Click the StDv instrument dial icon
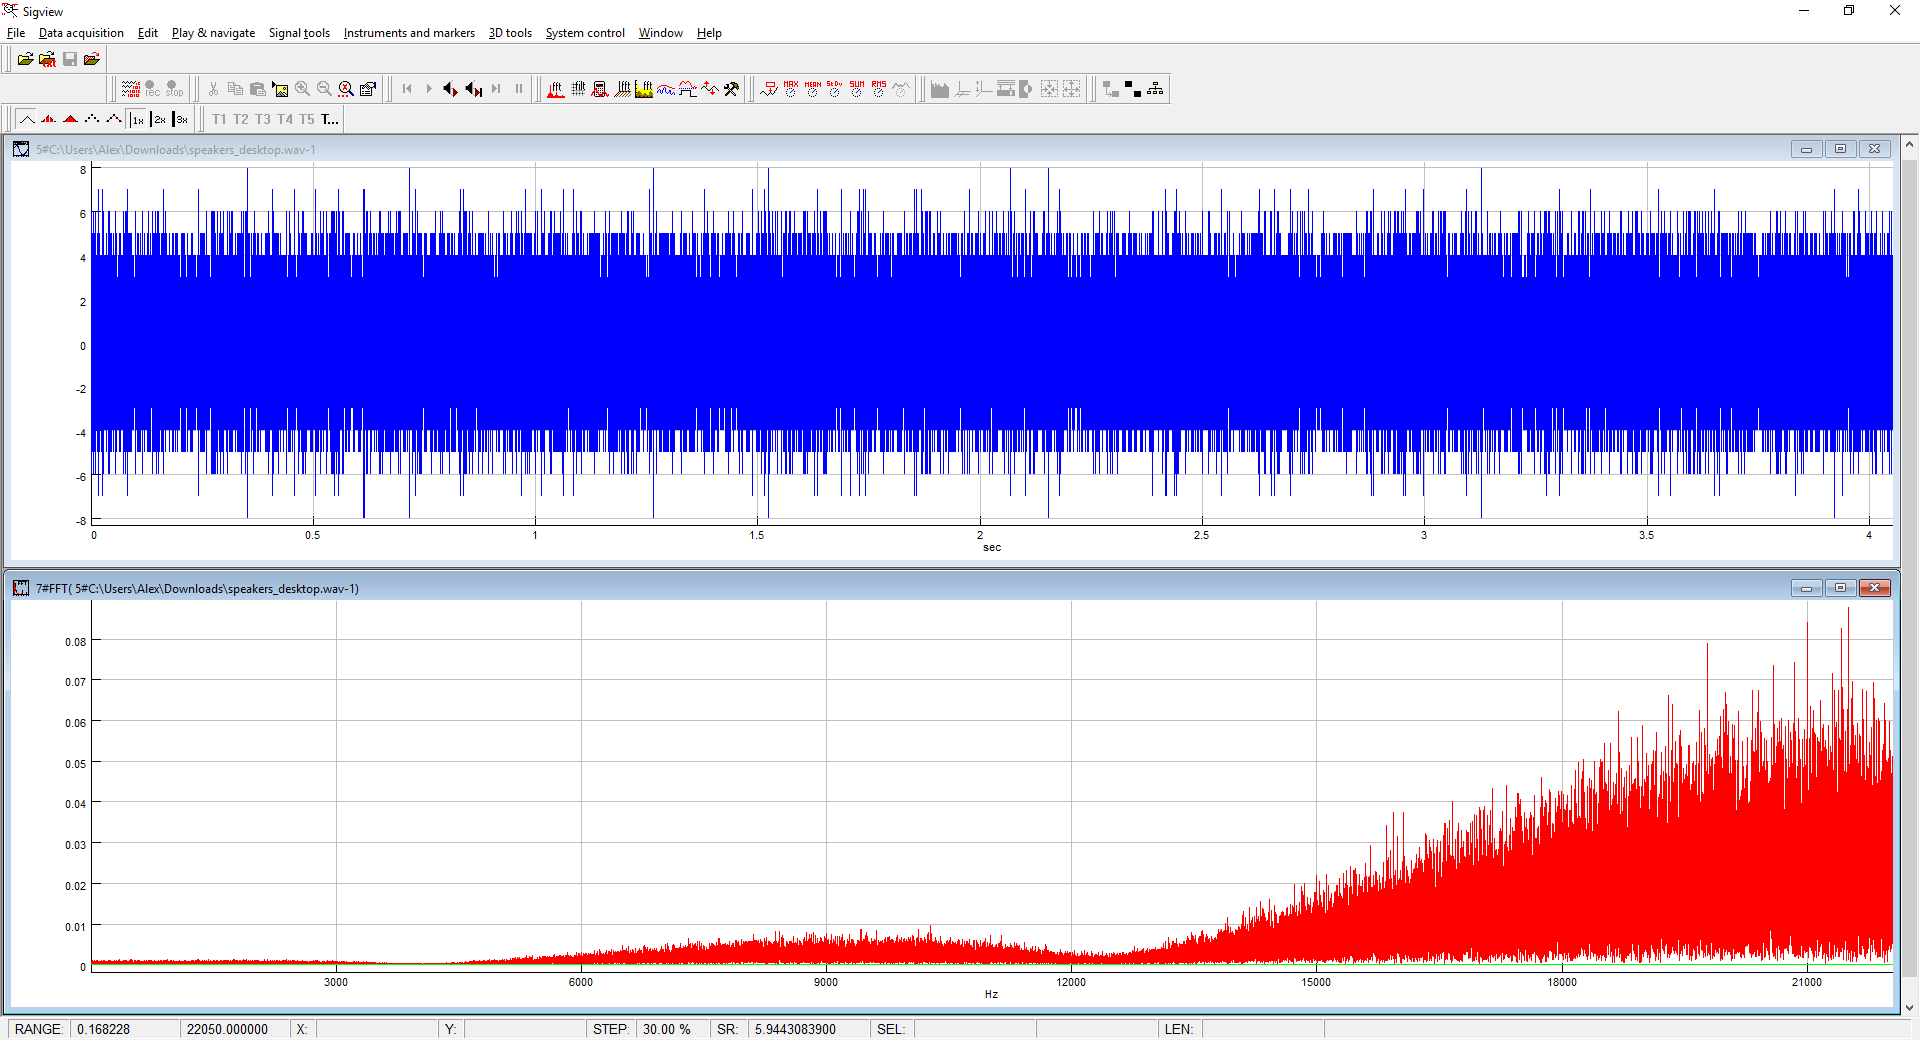The width and height of the screenshot is (1920, 1040). (834, 89)
